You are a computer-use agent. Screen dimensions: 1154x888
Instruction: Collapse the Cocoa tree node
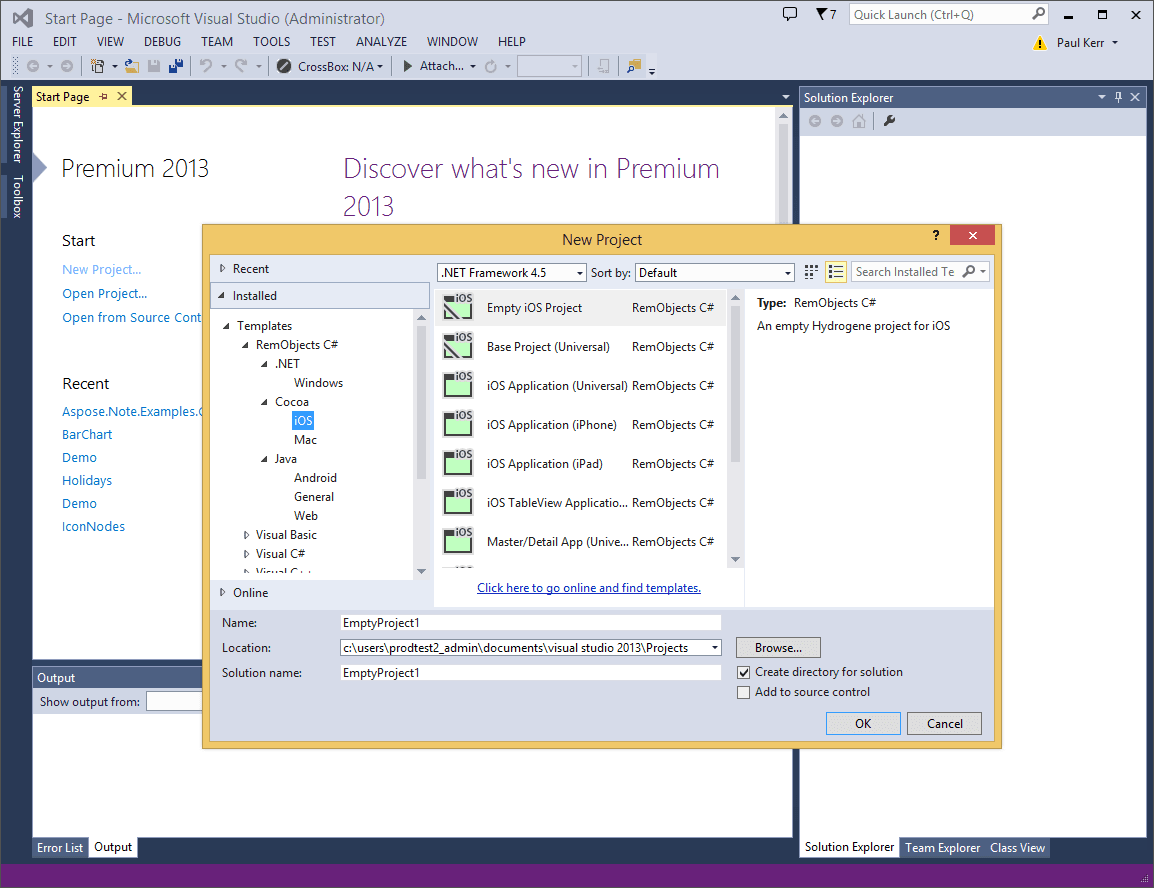pyautogui.click(x=264, y=402)
